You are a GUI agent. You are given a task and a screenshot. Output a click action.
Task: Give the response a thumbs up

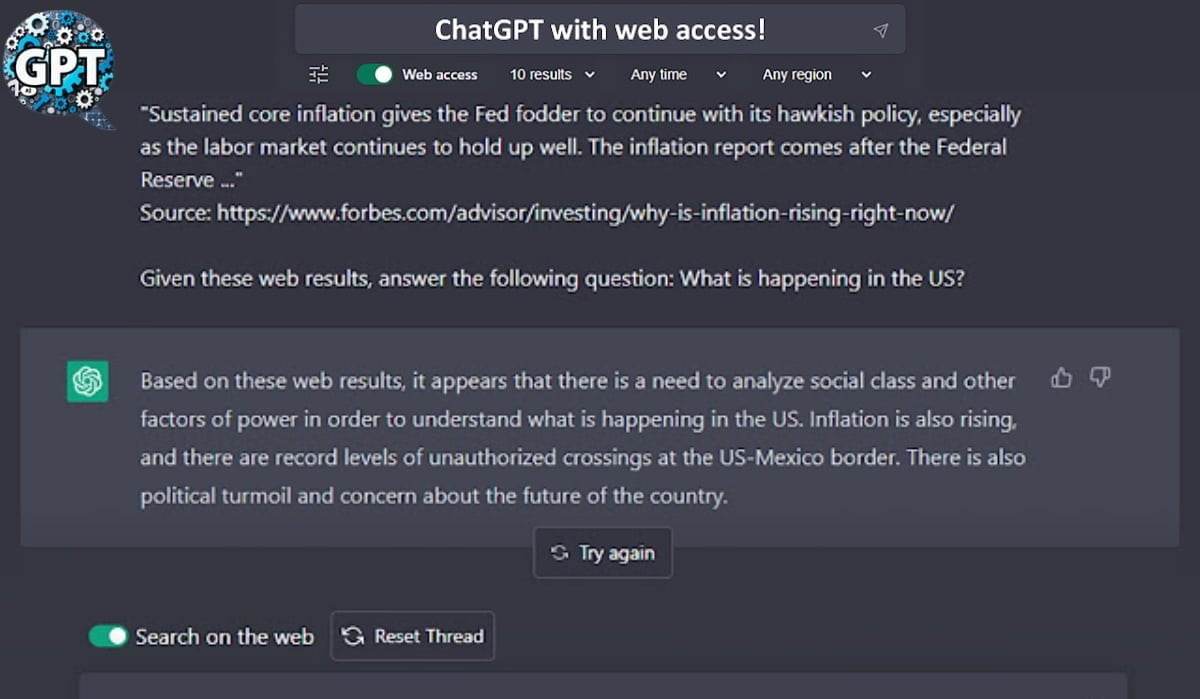tap(1061, 378)
